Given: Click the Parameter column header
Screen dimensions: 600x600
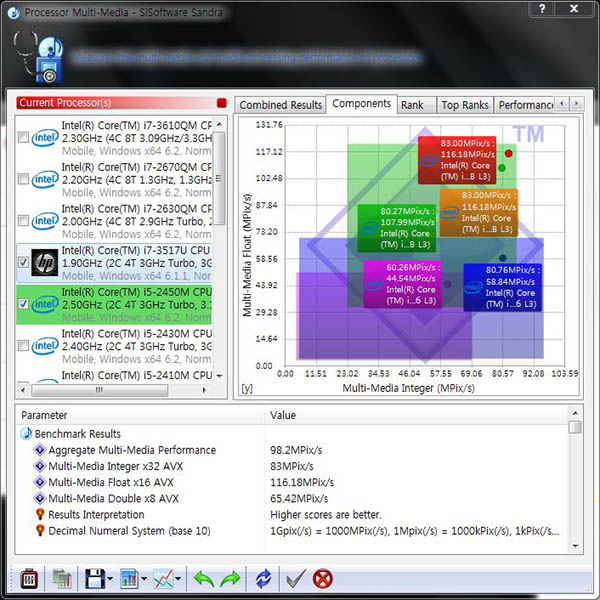Looking at the screenshot, I should (x=140, y=415).
